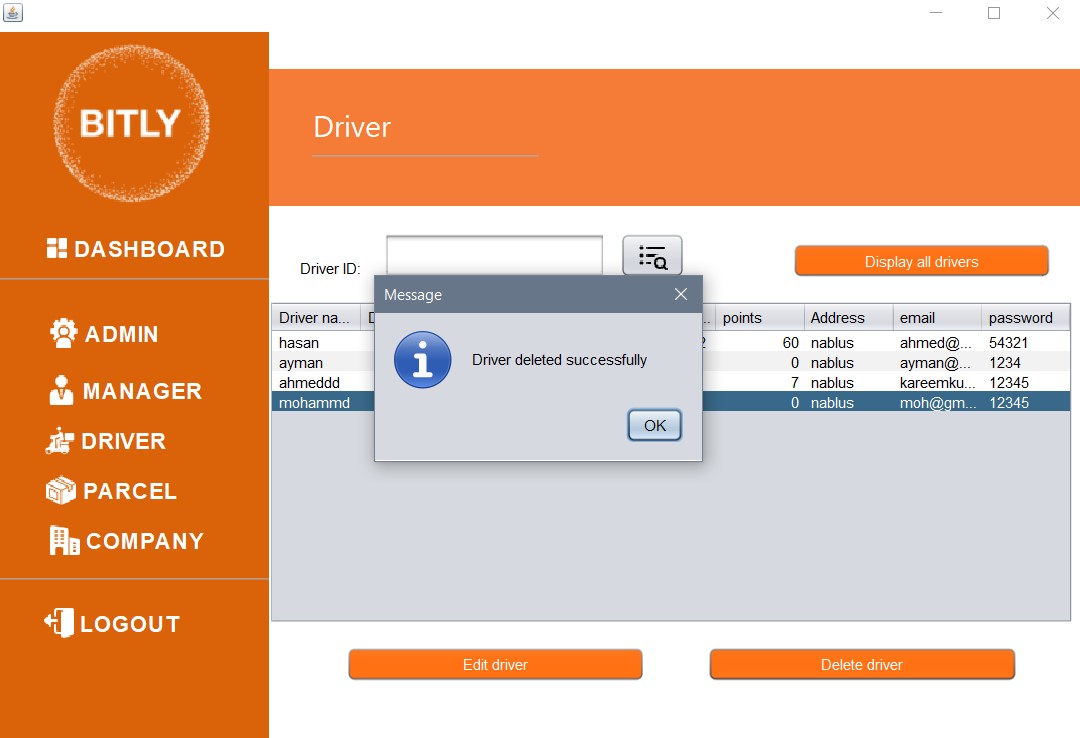Screen dimensions: 1080x738
Task: Maximize the application window
Action: pos(994,12)
